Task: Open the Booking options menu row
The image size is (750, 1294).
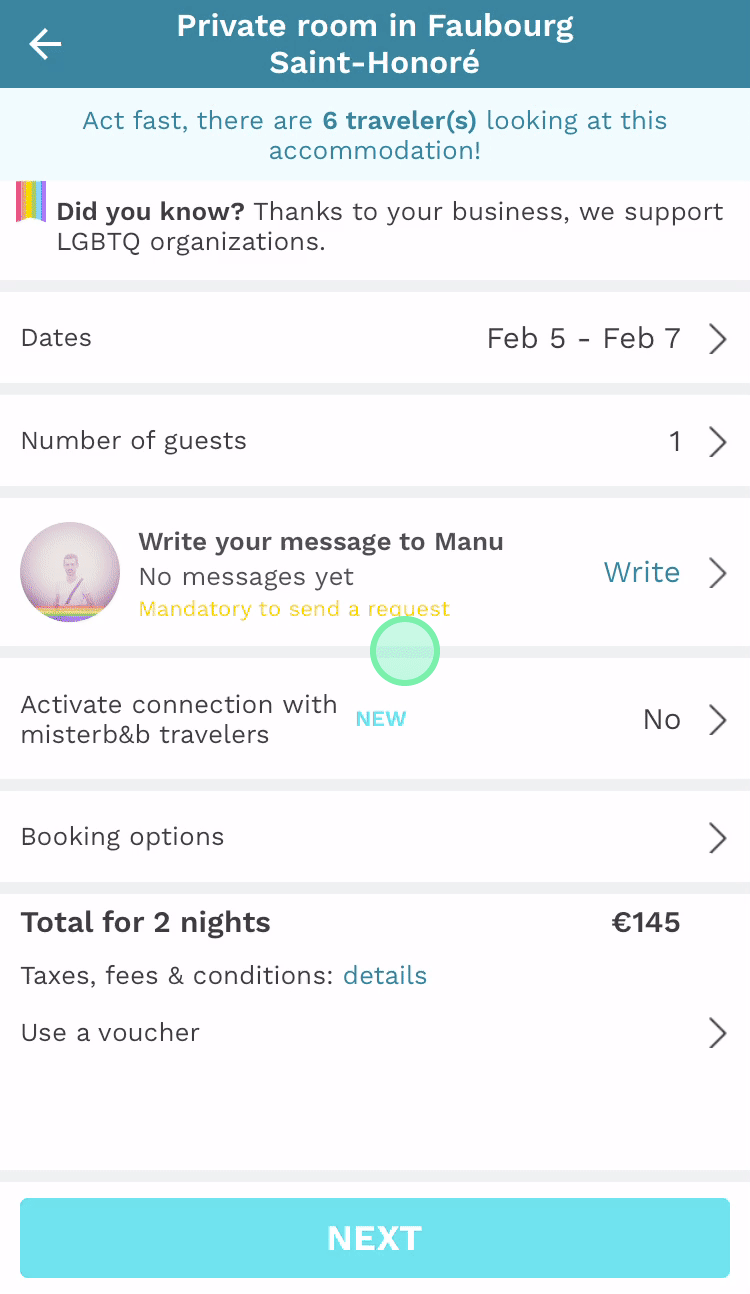Action: [123, 837]
